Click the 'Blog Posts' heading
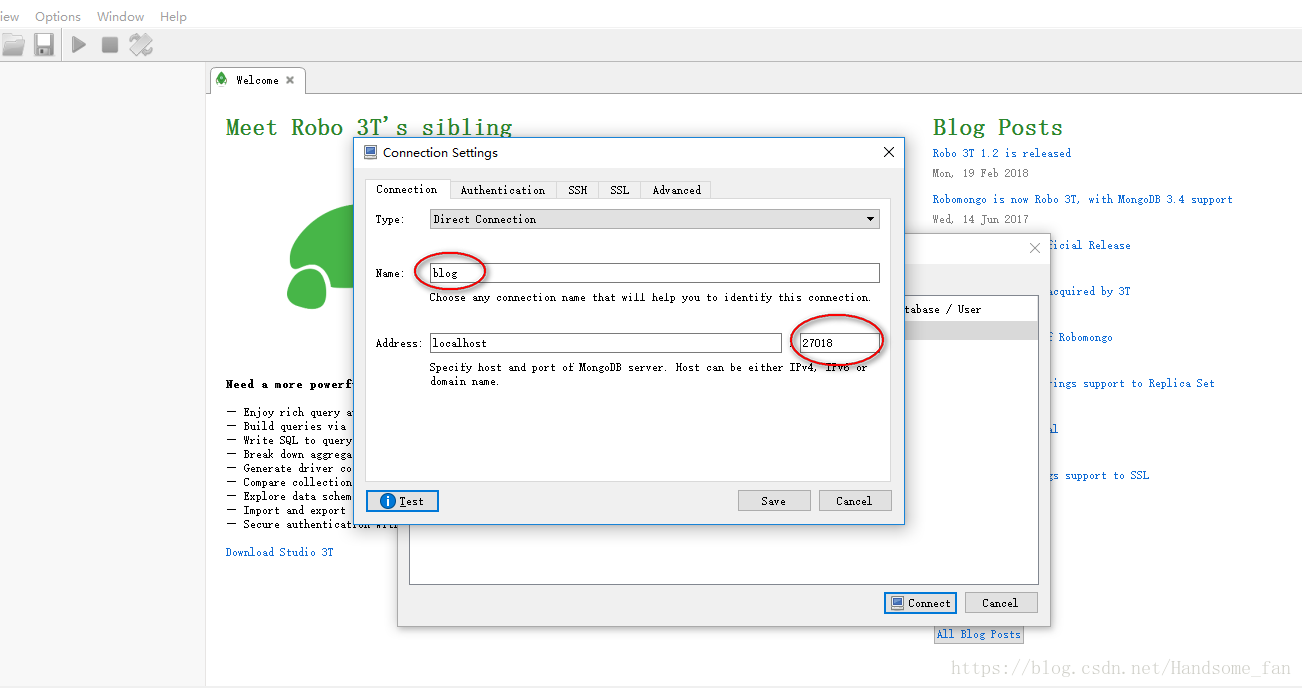 [998, 127]
